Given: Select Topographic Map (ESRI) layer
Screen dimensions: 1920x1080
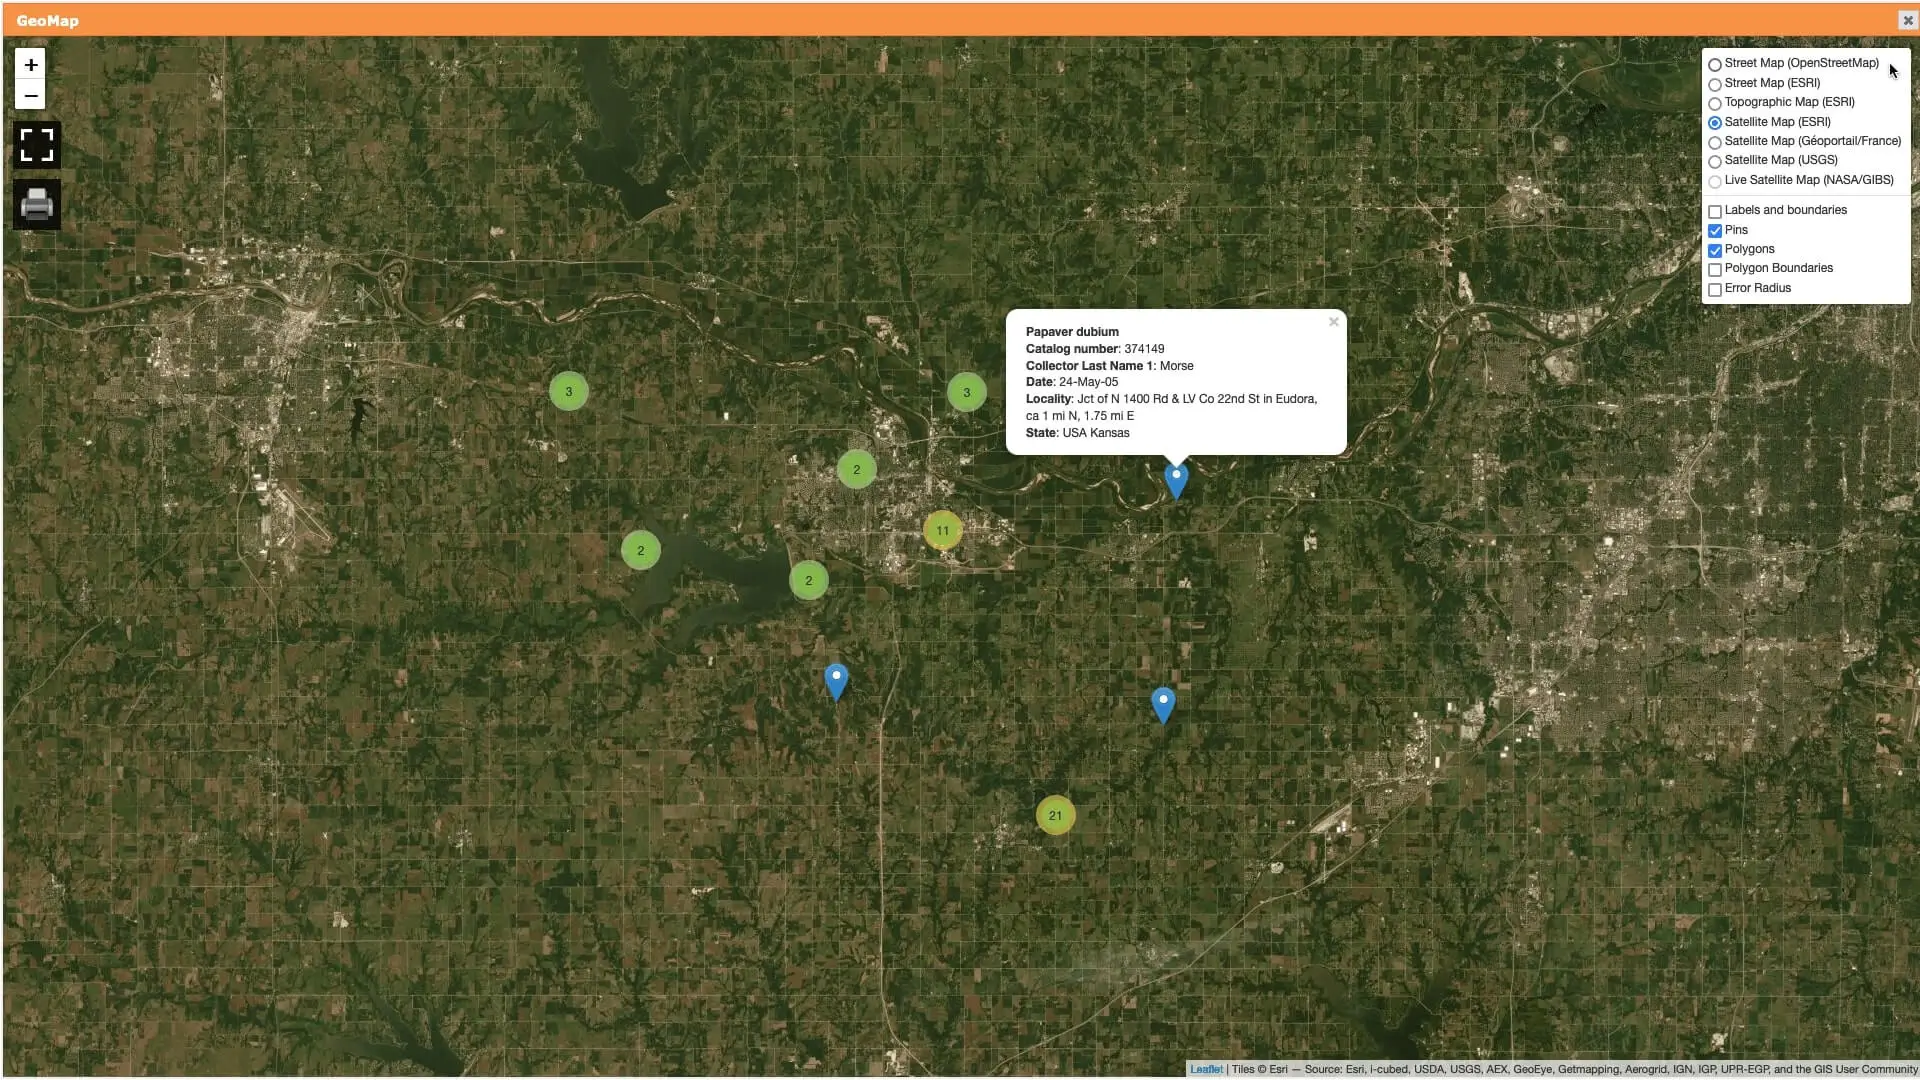Looking at the screenshot, I should [x=1715, y=103].
